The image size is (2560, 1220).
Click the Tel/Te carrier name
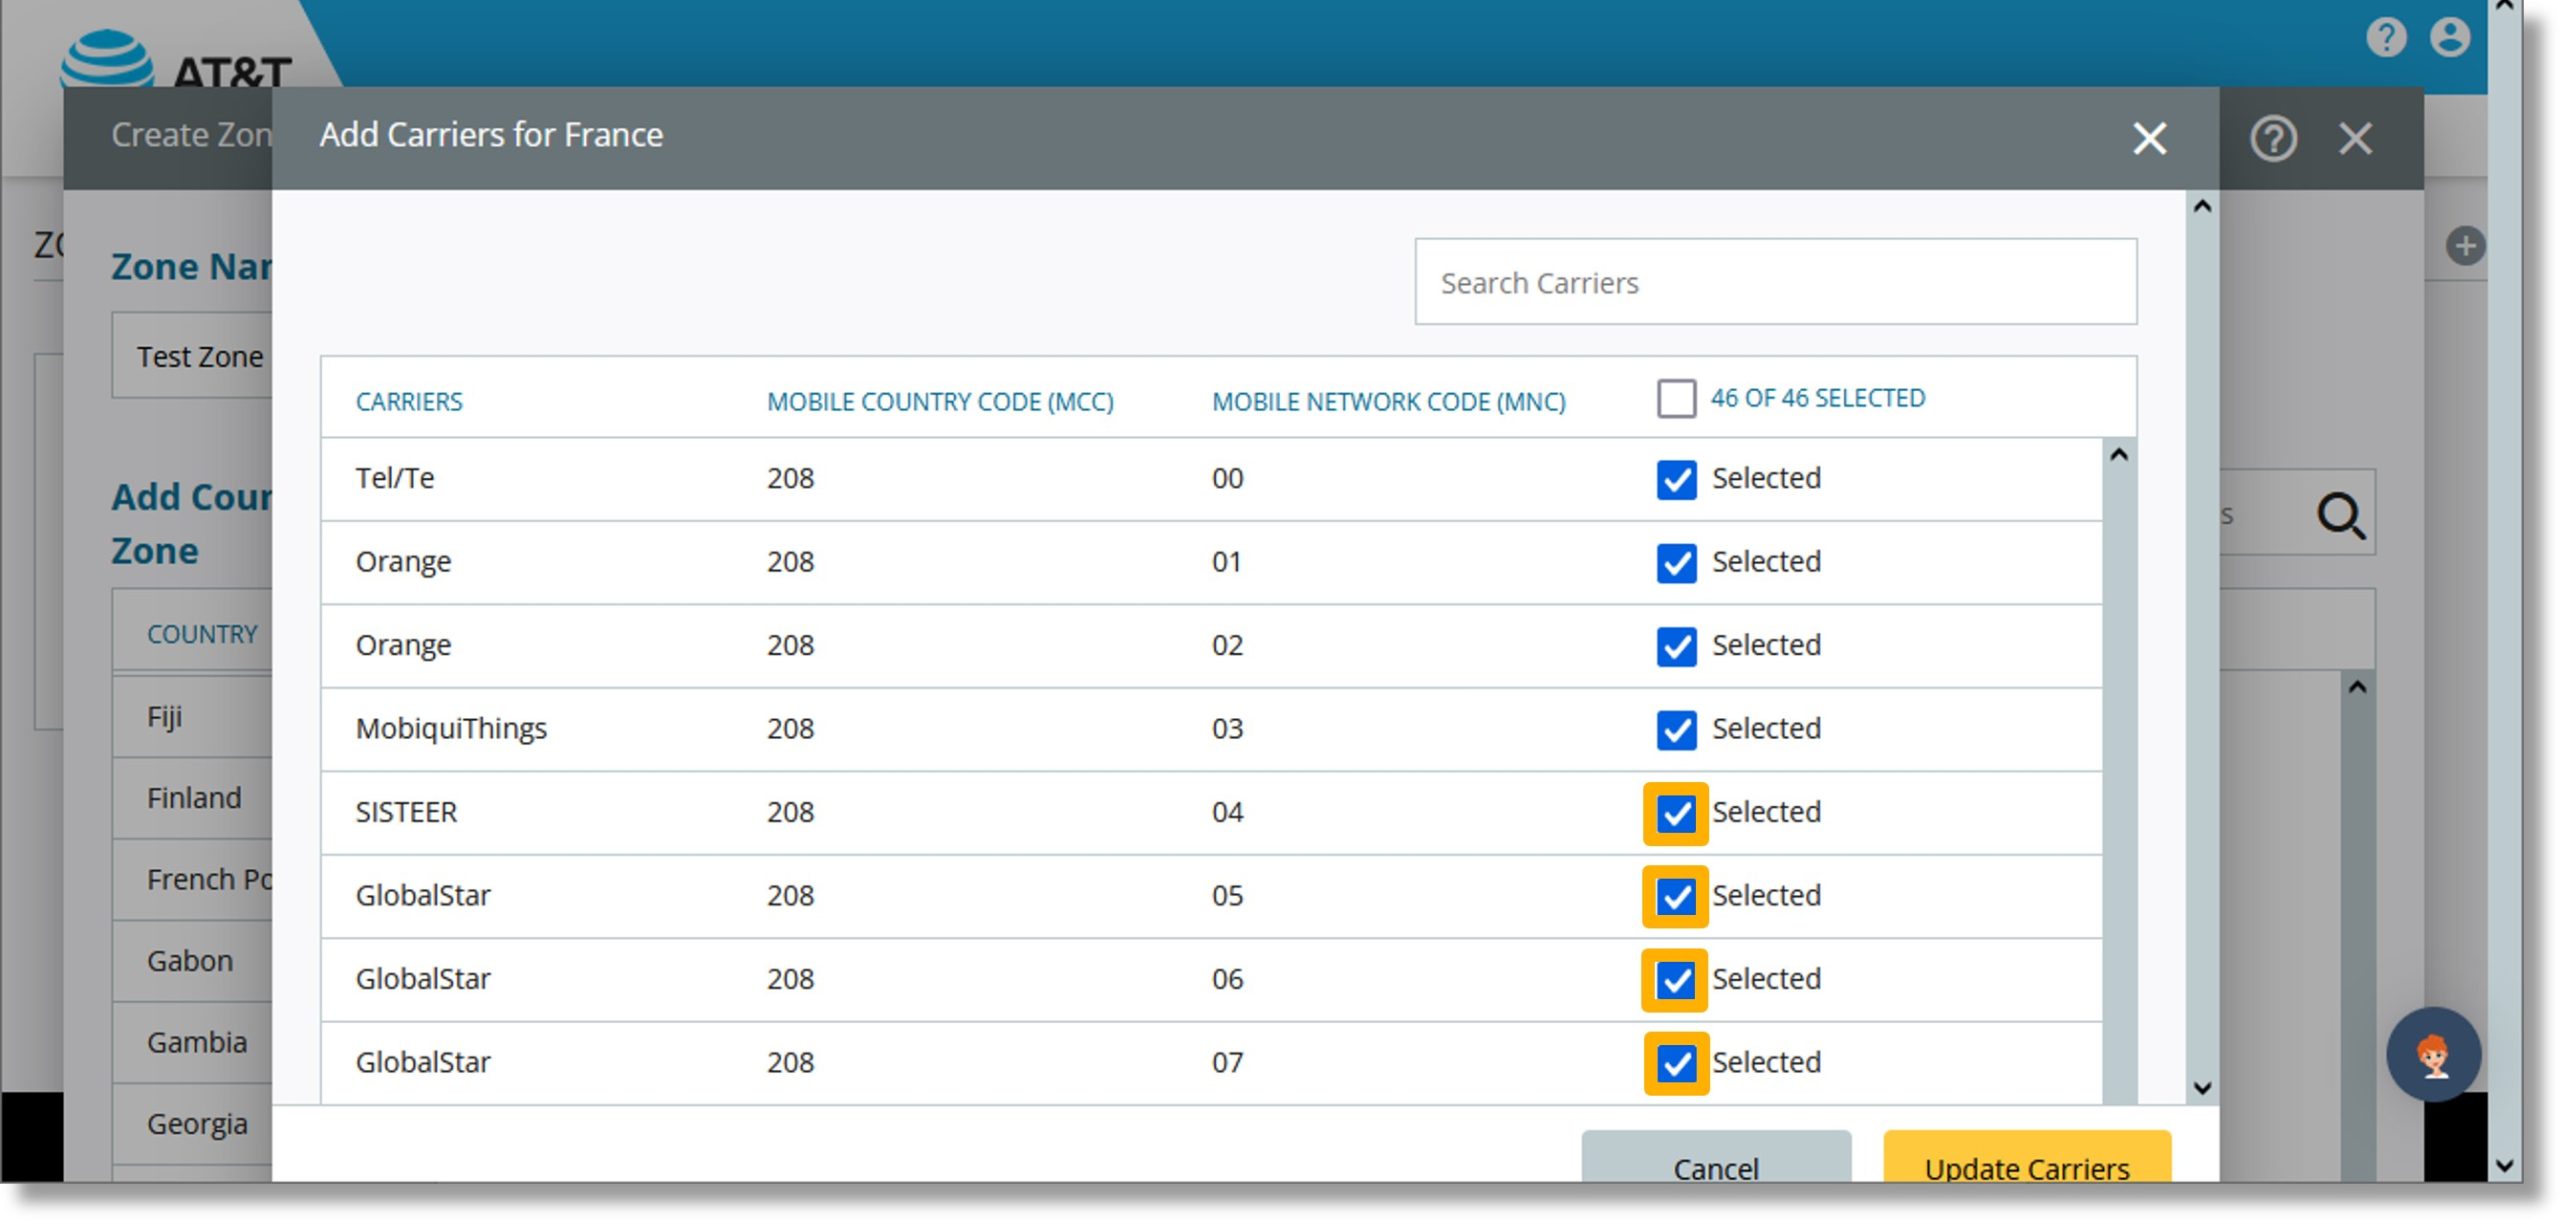(x=395, y=478)
